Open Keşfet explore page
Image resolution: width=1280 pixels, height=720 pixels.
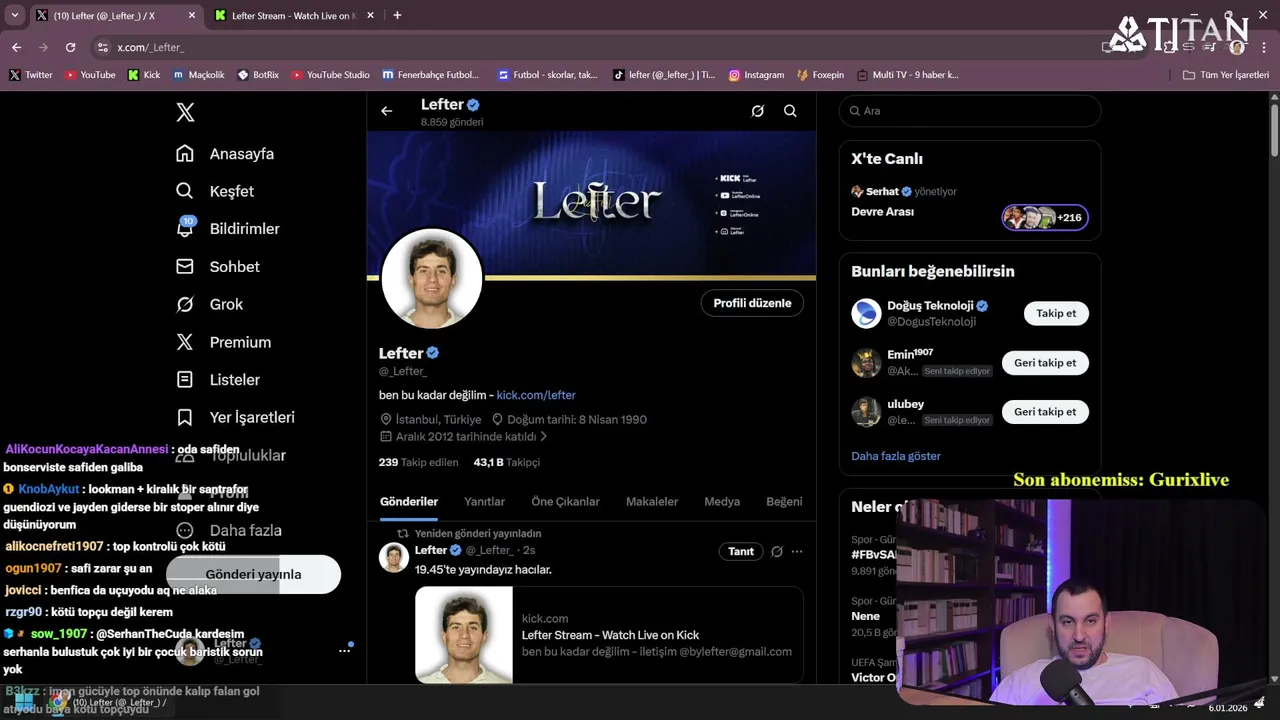tap(215, 191)
